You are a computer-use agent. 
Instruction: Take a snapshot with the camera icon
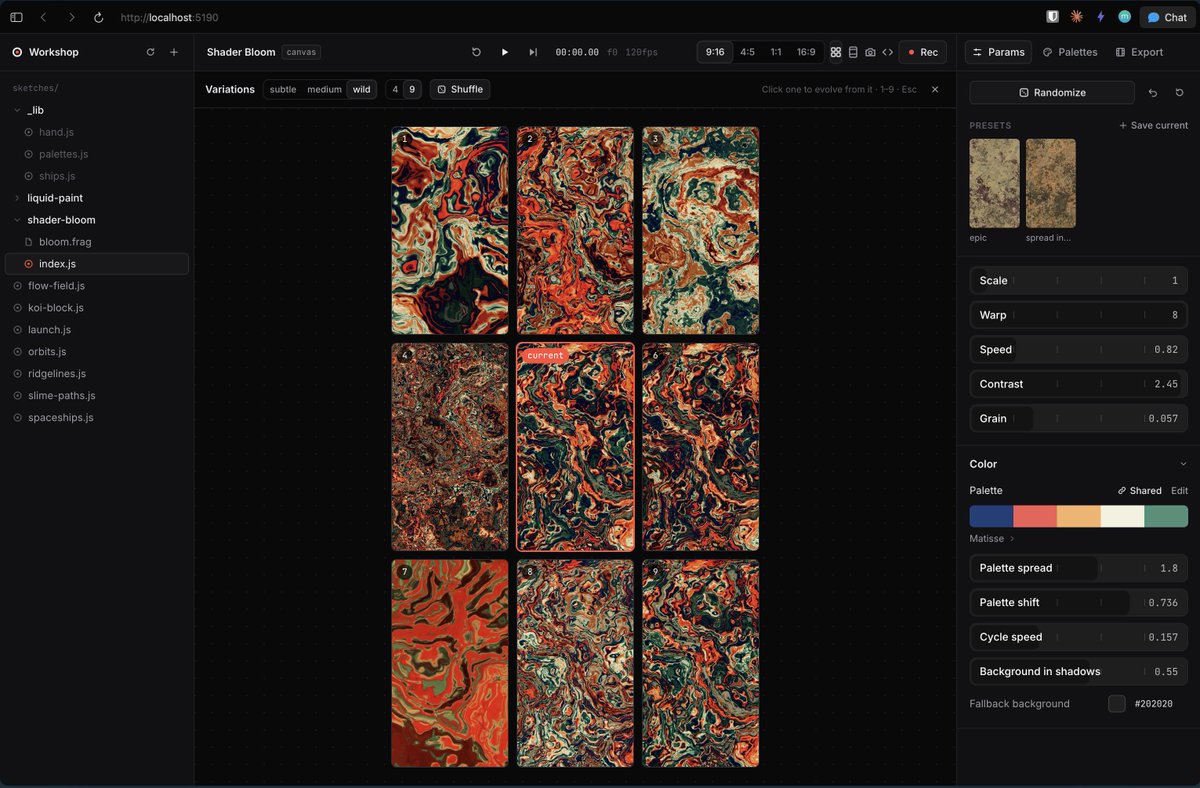coord(870,52)
